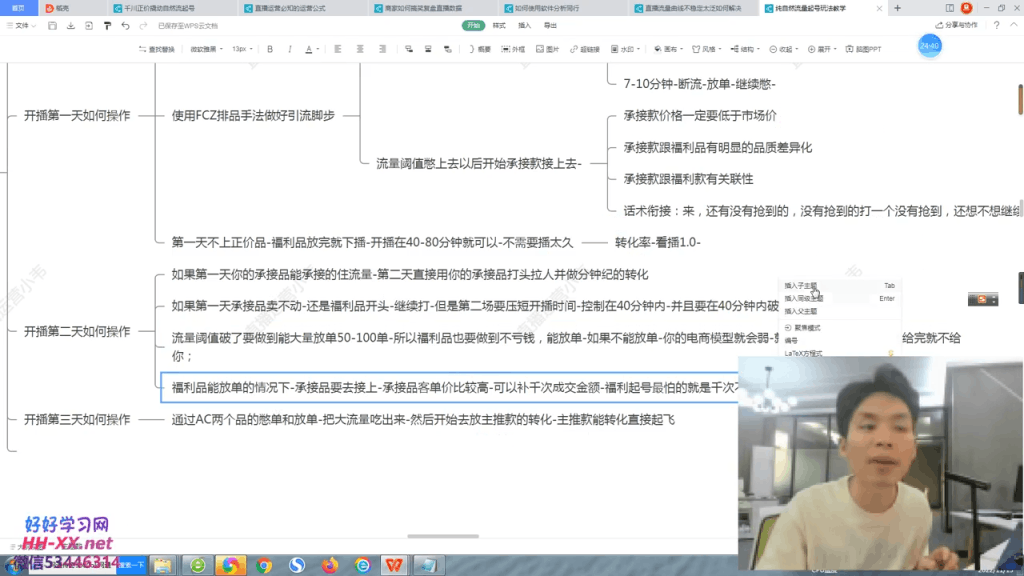Open the 风格 style dropdown
This screenshot has height=576, width=1024.
point(707,49)
